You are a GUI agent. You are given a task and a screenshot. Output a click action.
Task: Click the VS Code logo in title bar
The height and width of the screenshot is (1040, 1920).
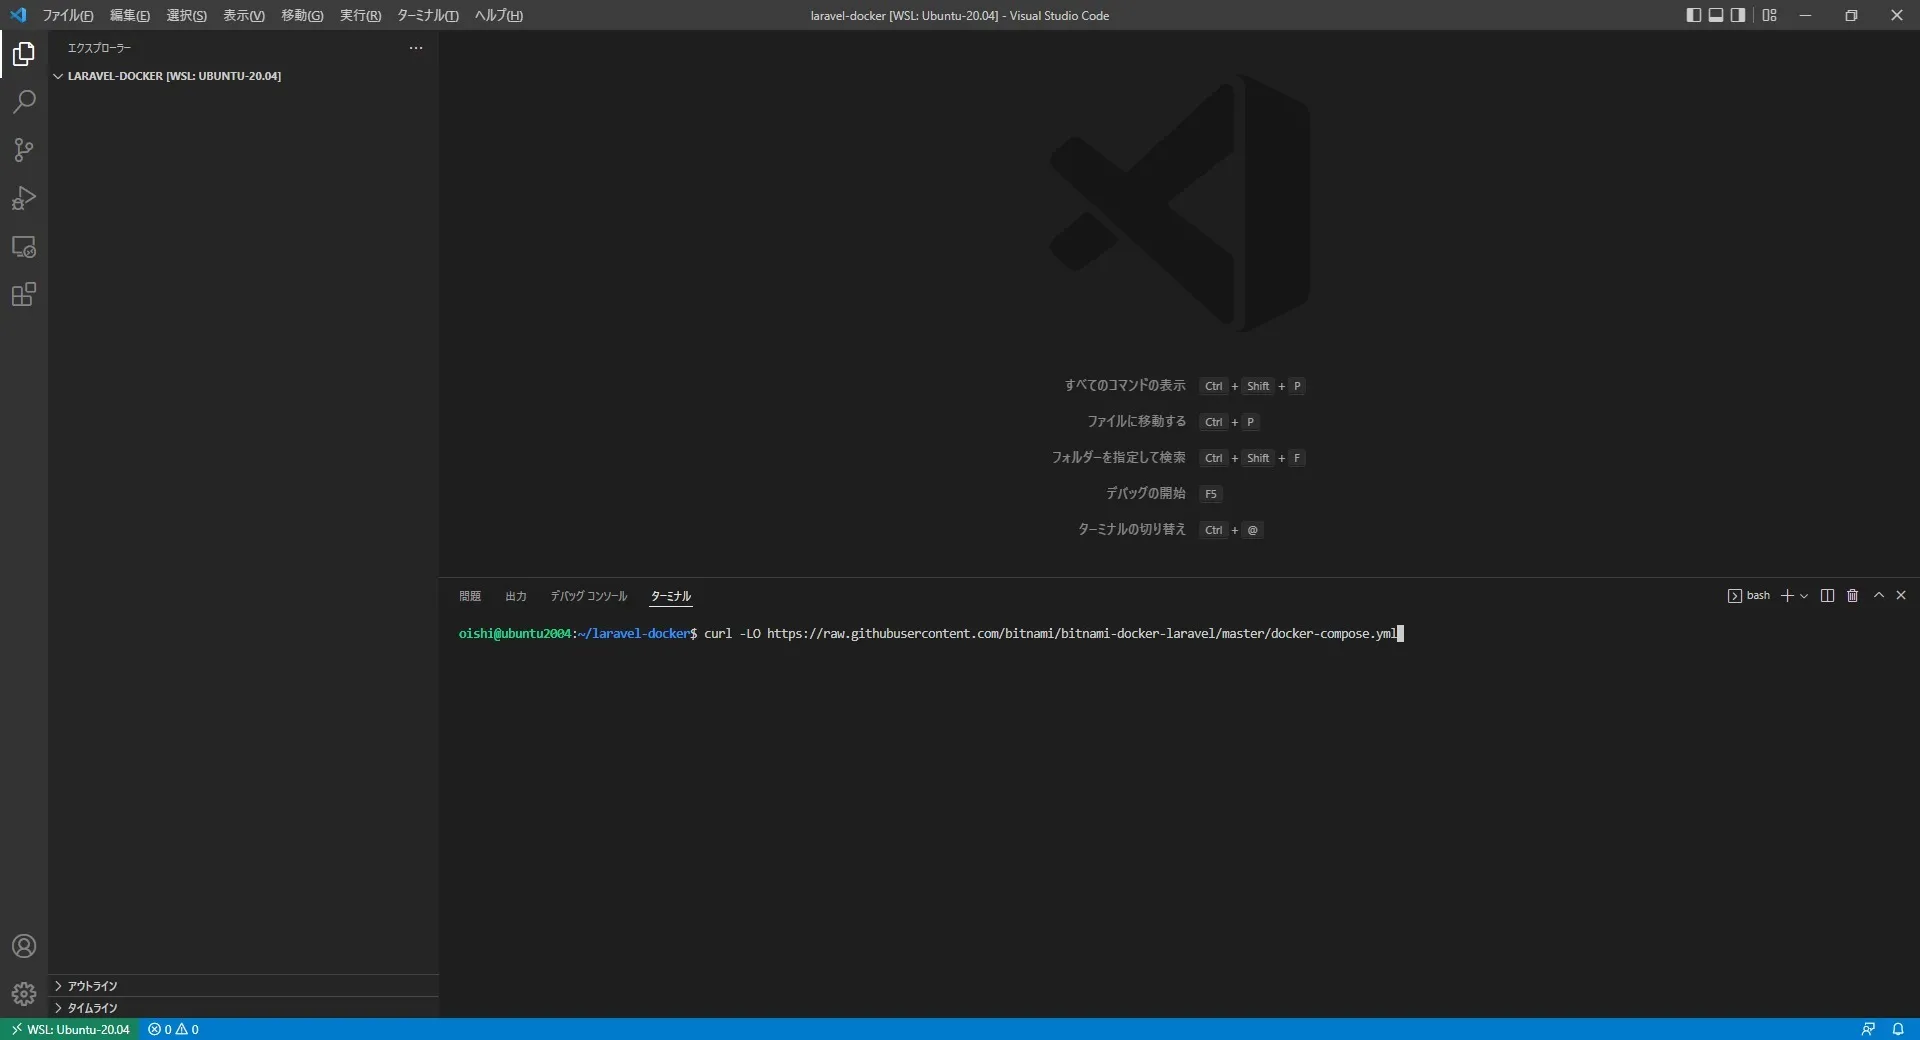(18, 15)
